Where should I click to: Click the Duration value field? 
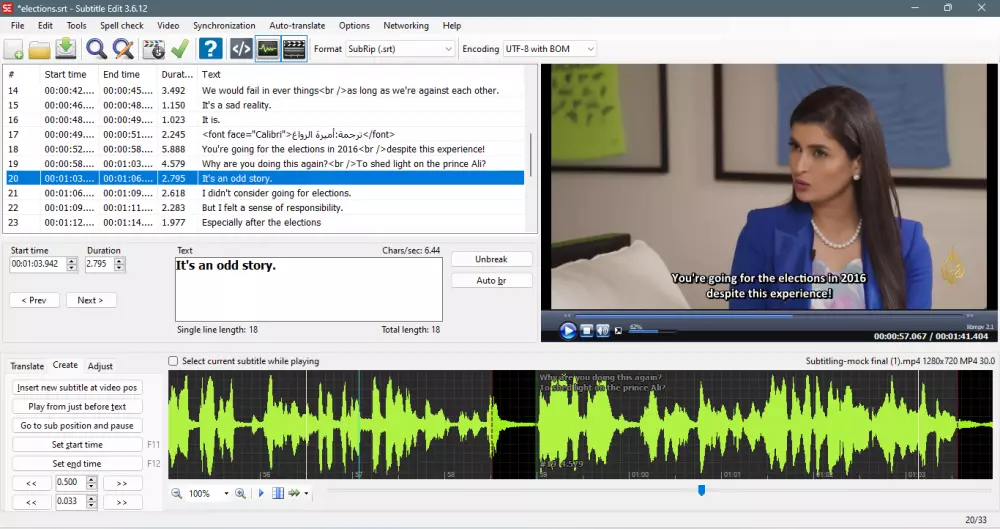pos(99,264)
